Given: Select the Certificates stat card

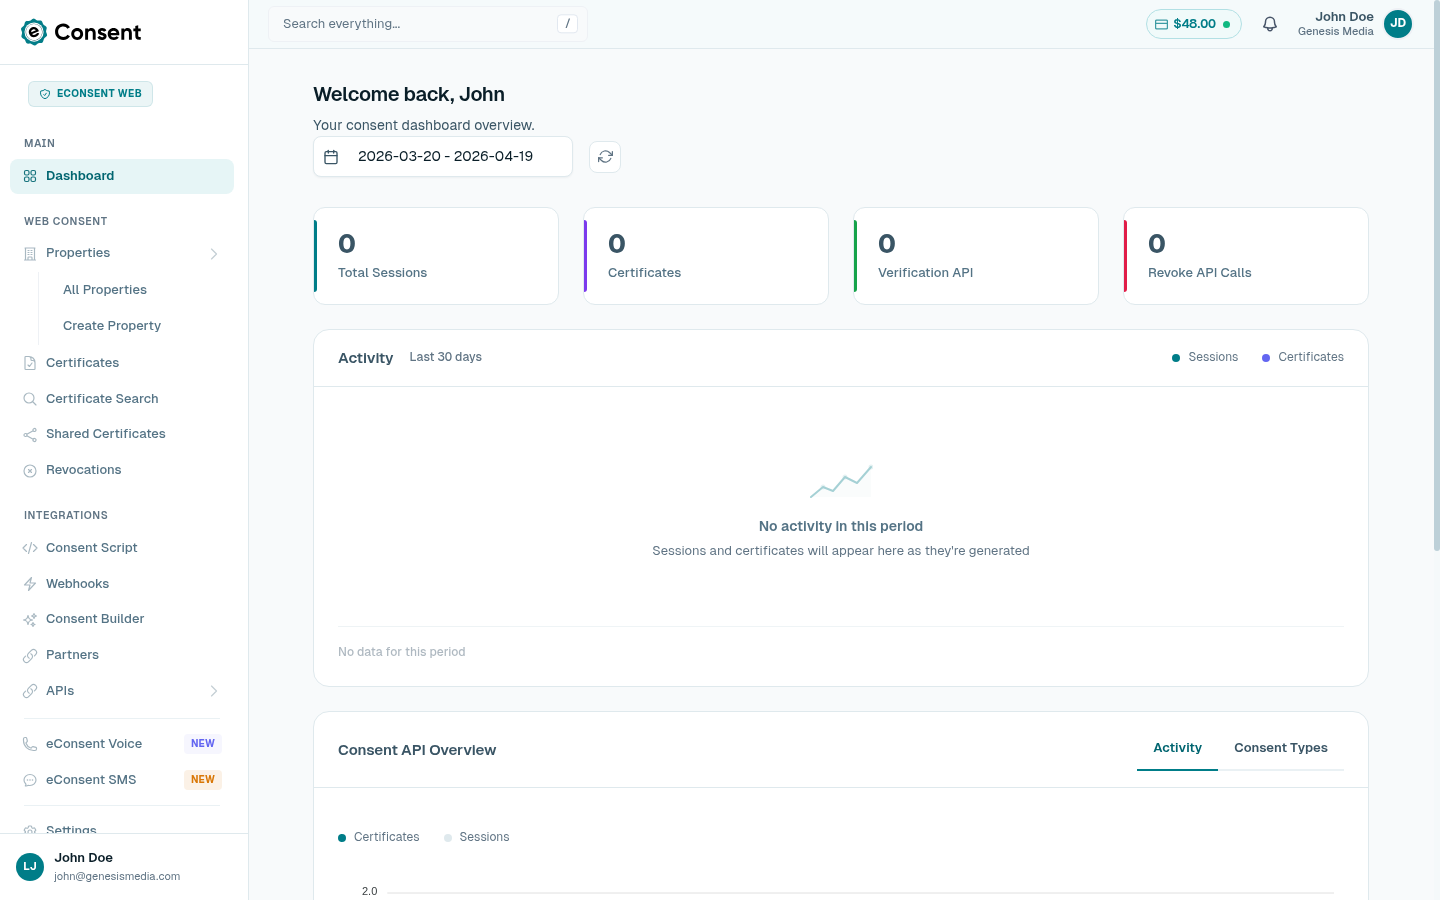Looking at the screenshot, I should pyautogui.click(x=706, y=256).
